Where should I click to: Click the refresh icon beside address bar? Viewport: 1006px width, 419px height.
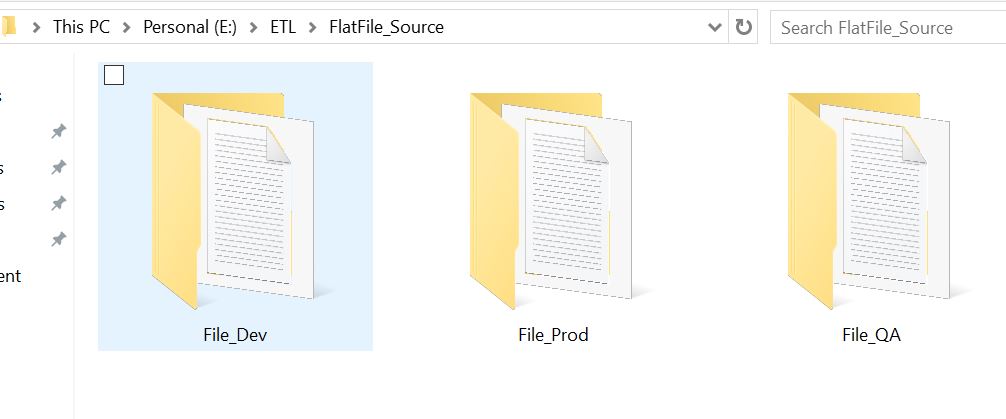tap(743, 27)
